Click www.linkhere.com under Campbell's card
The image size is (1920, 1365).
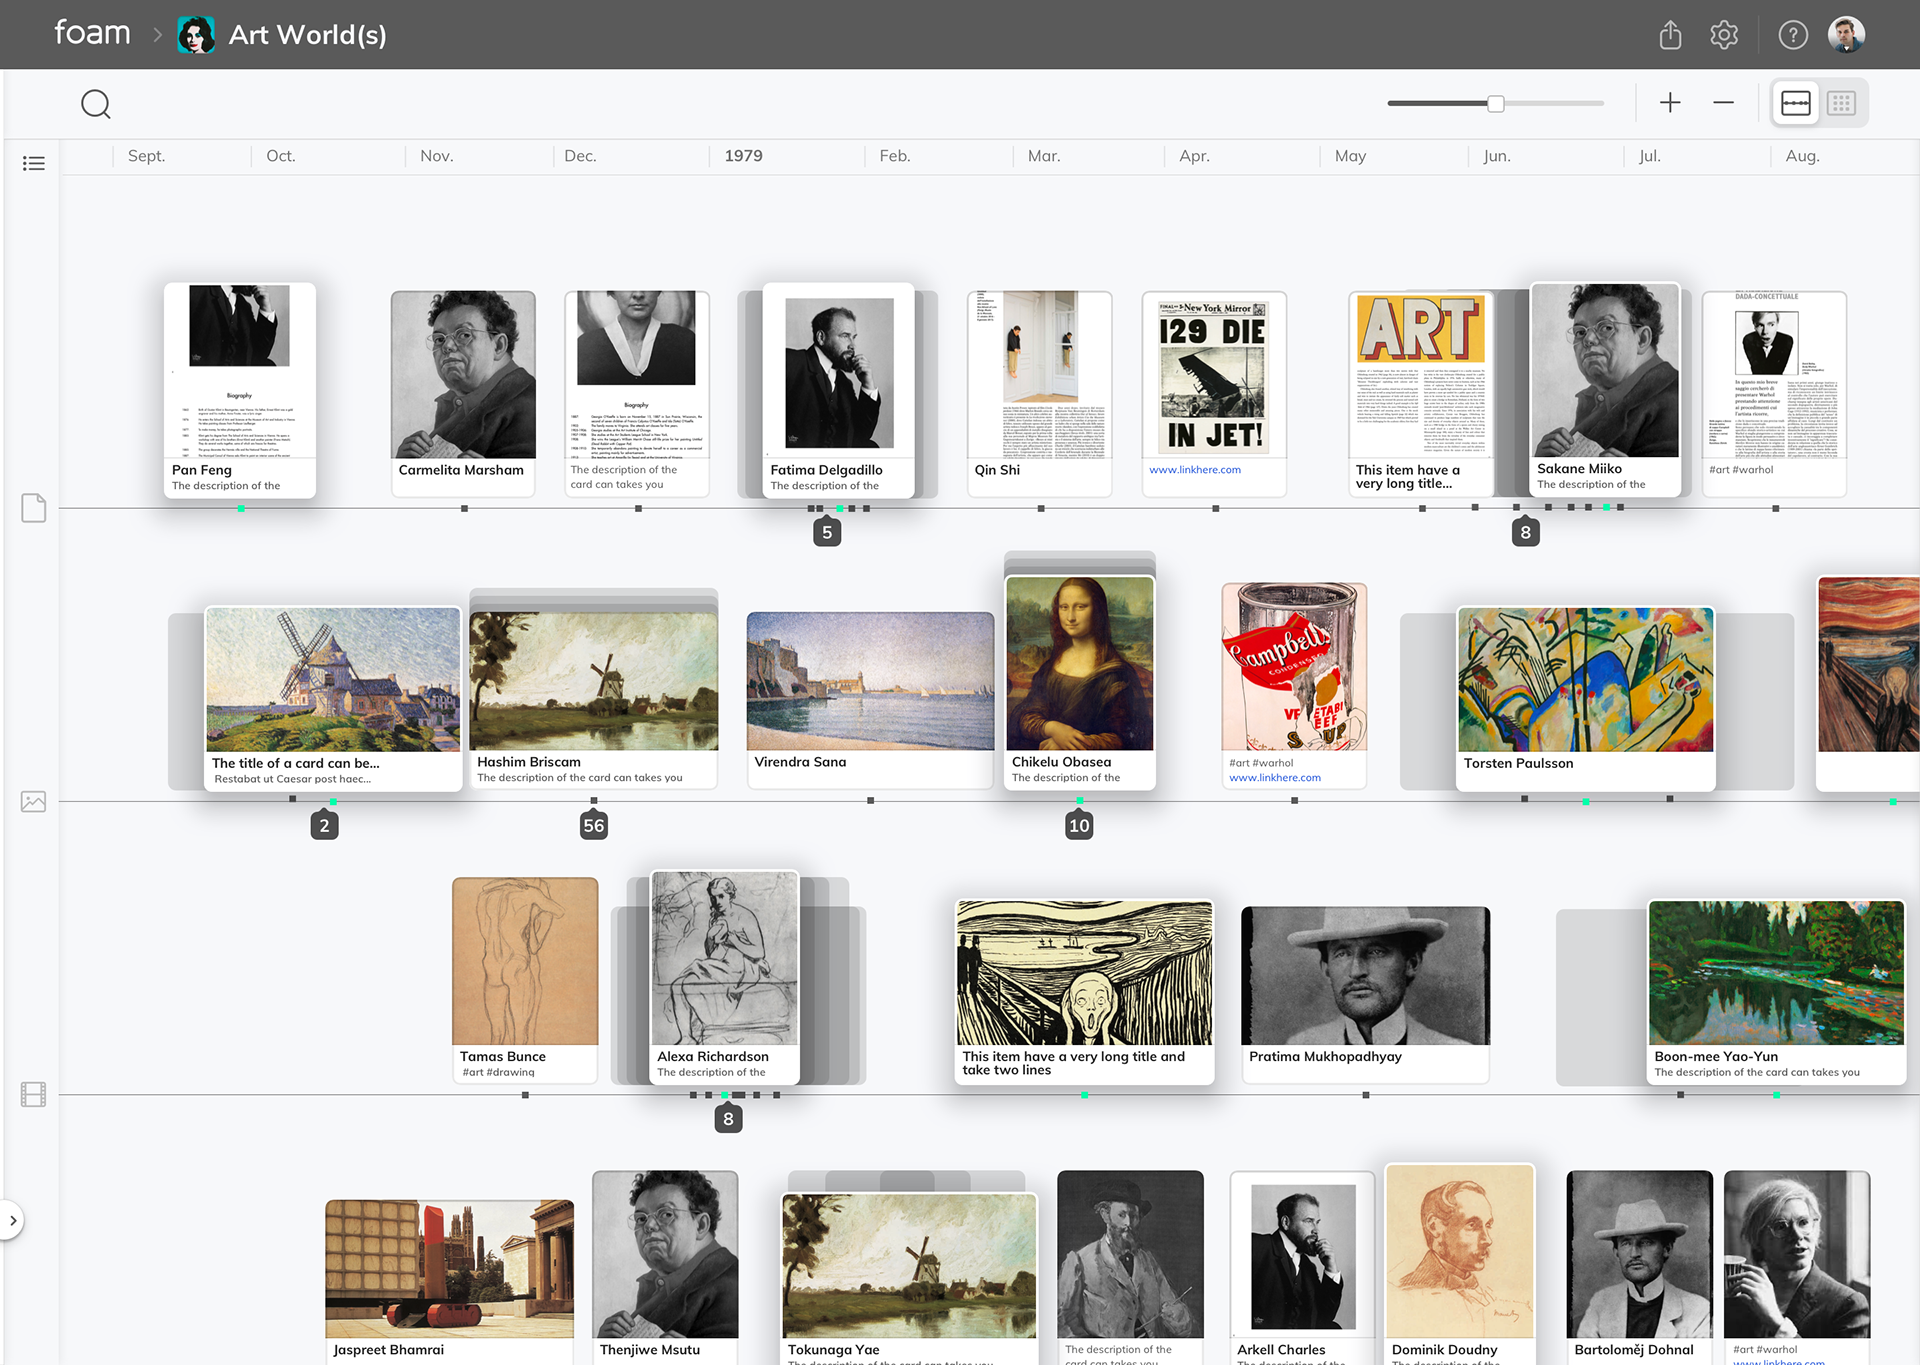[x=1275, y=778]
